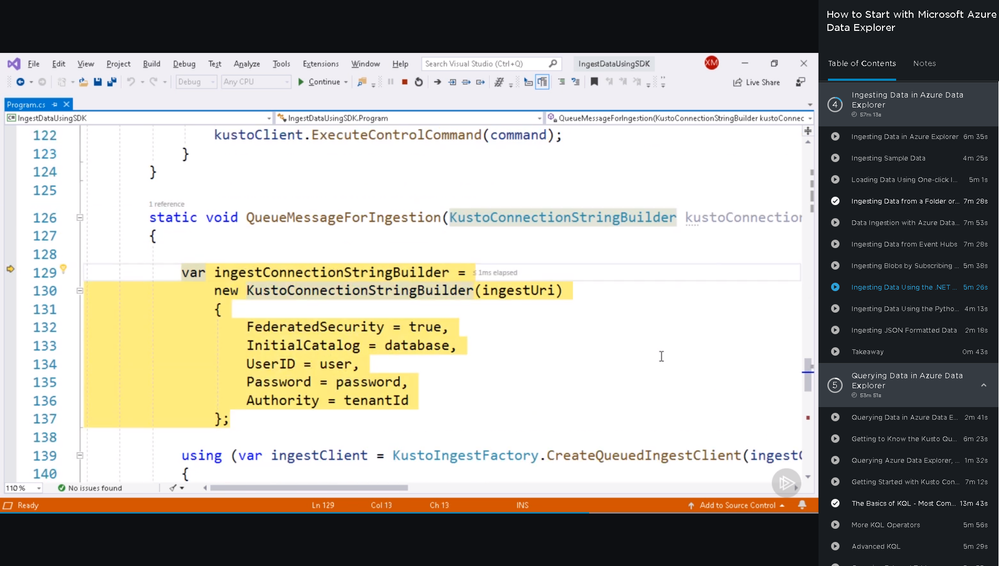
Task: Play the Advanced KQL lesson
Action: (x=835, y=546)
